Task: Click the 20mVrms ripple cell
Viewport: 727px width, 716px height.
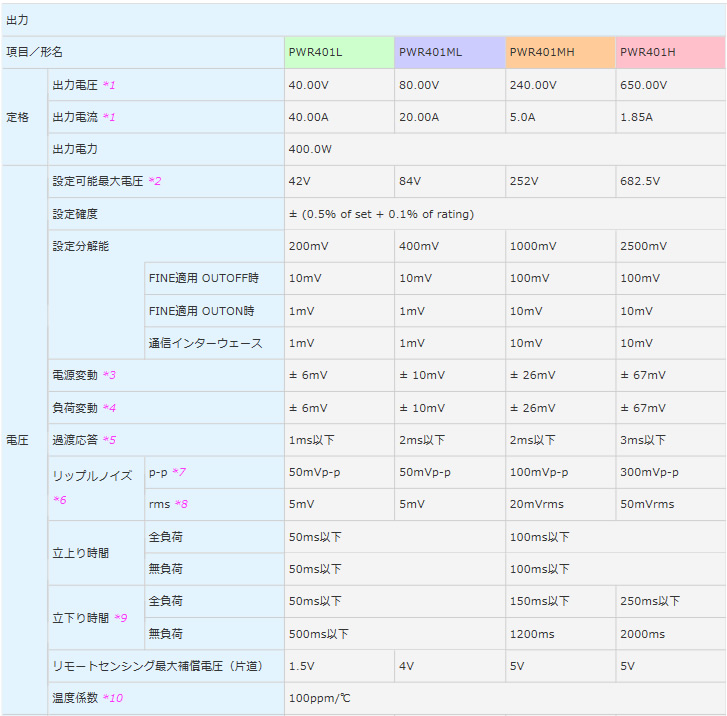Action: [561, 504]
